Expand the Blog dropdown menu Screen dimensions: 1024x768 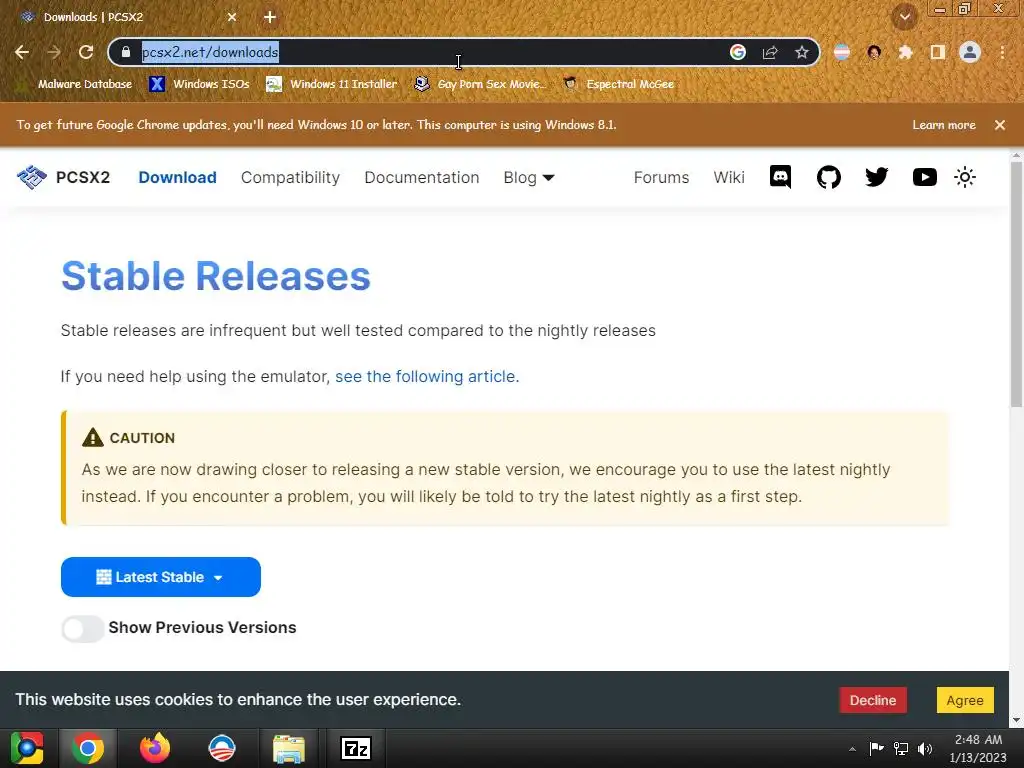pyautogui.click(x=528, y=178)
